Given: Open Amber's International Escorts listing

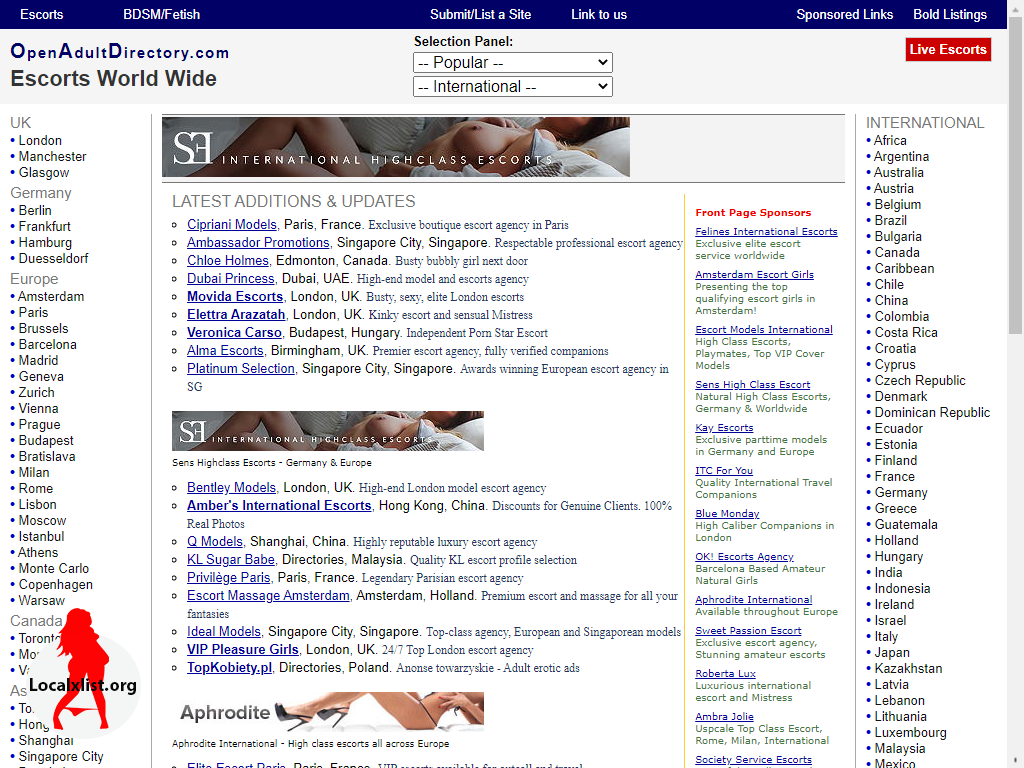Looking at the screenshot, I should (279, 505).
